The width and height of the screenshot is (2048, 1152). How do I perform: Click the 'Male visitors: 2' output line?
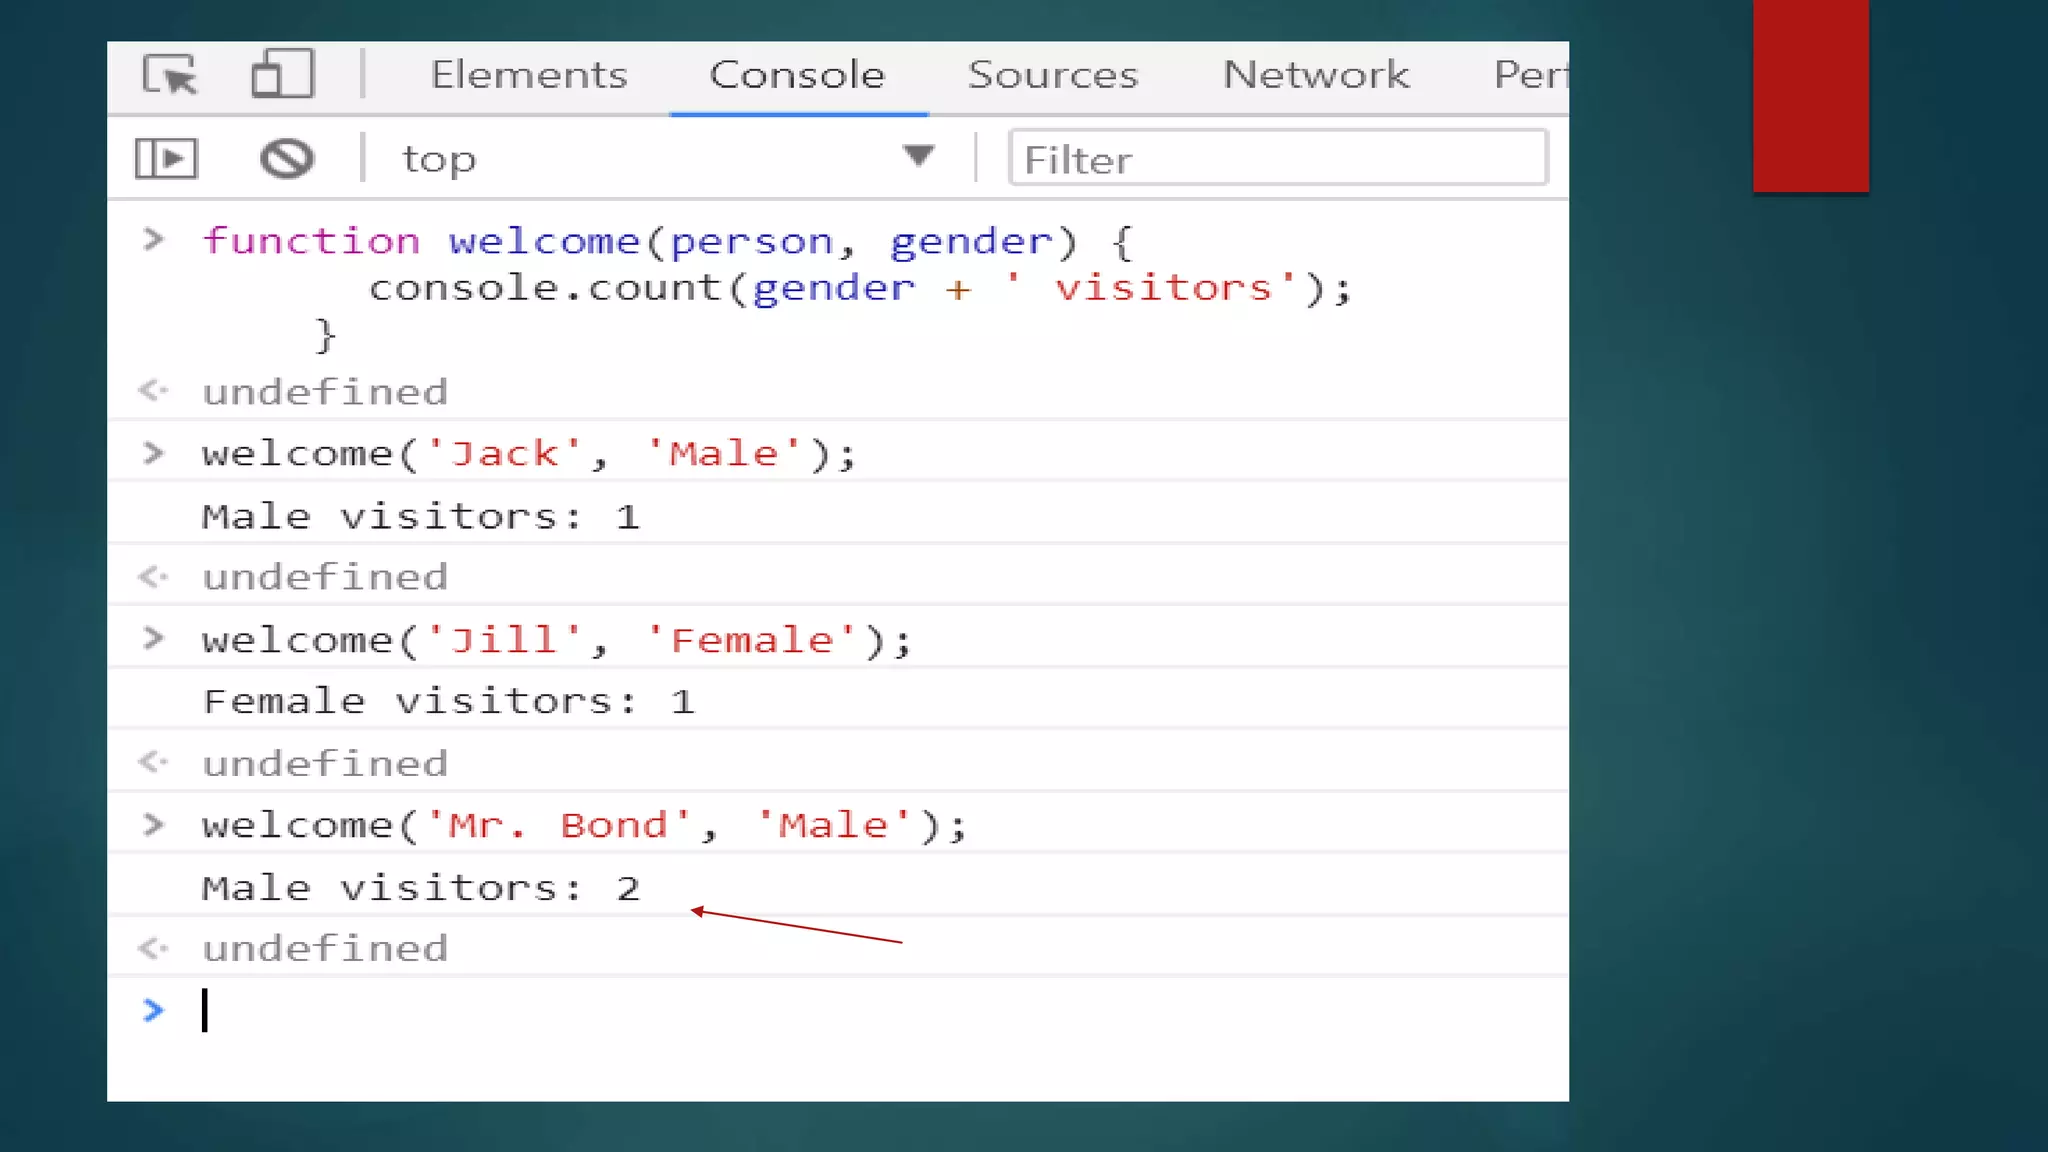point(421,888)
